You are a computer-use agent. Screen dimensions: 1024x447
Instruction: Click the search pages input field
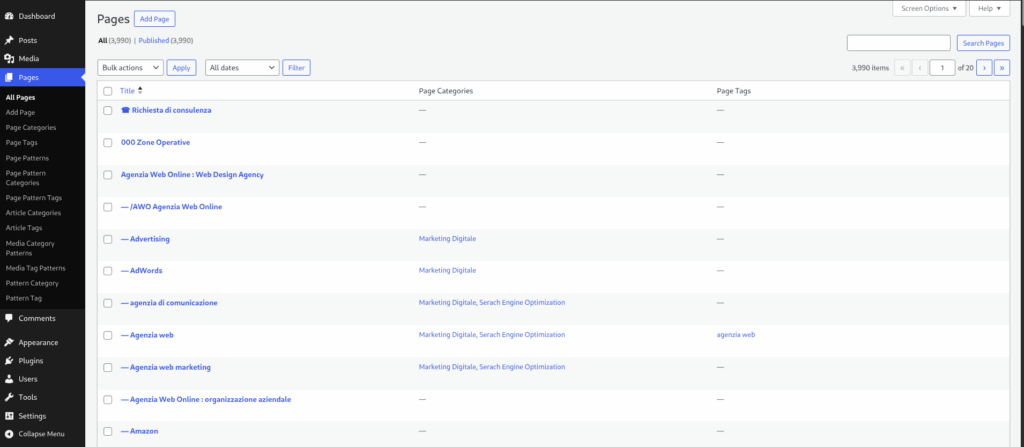point(898,43)
